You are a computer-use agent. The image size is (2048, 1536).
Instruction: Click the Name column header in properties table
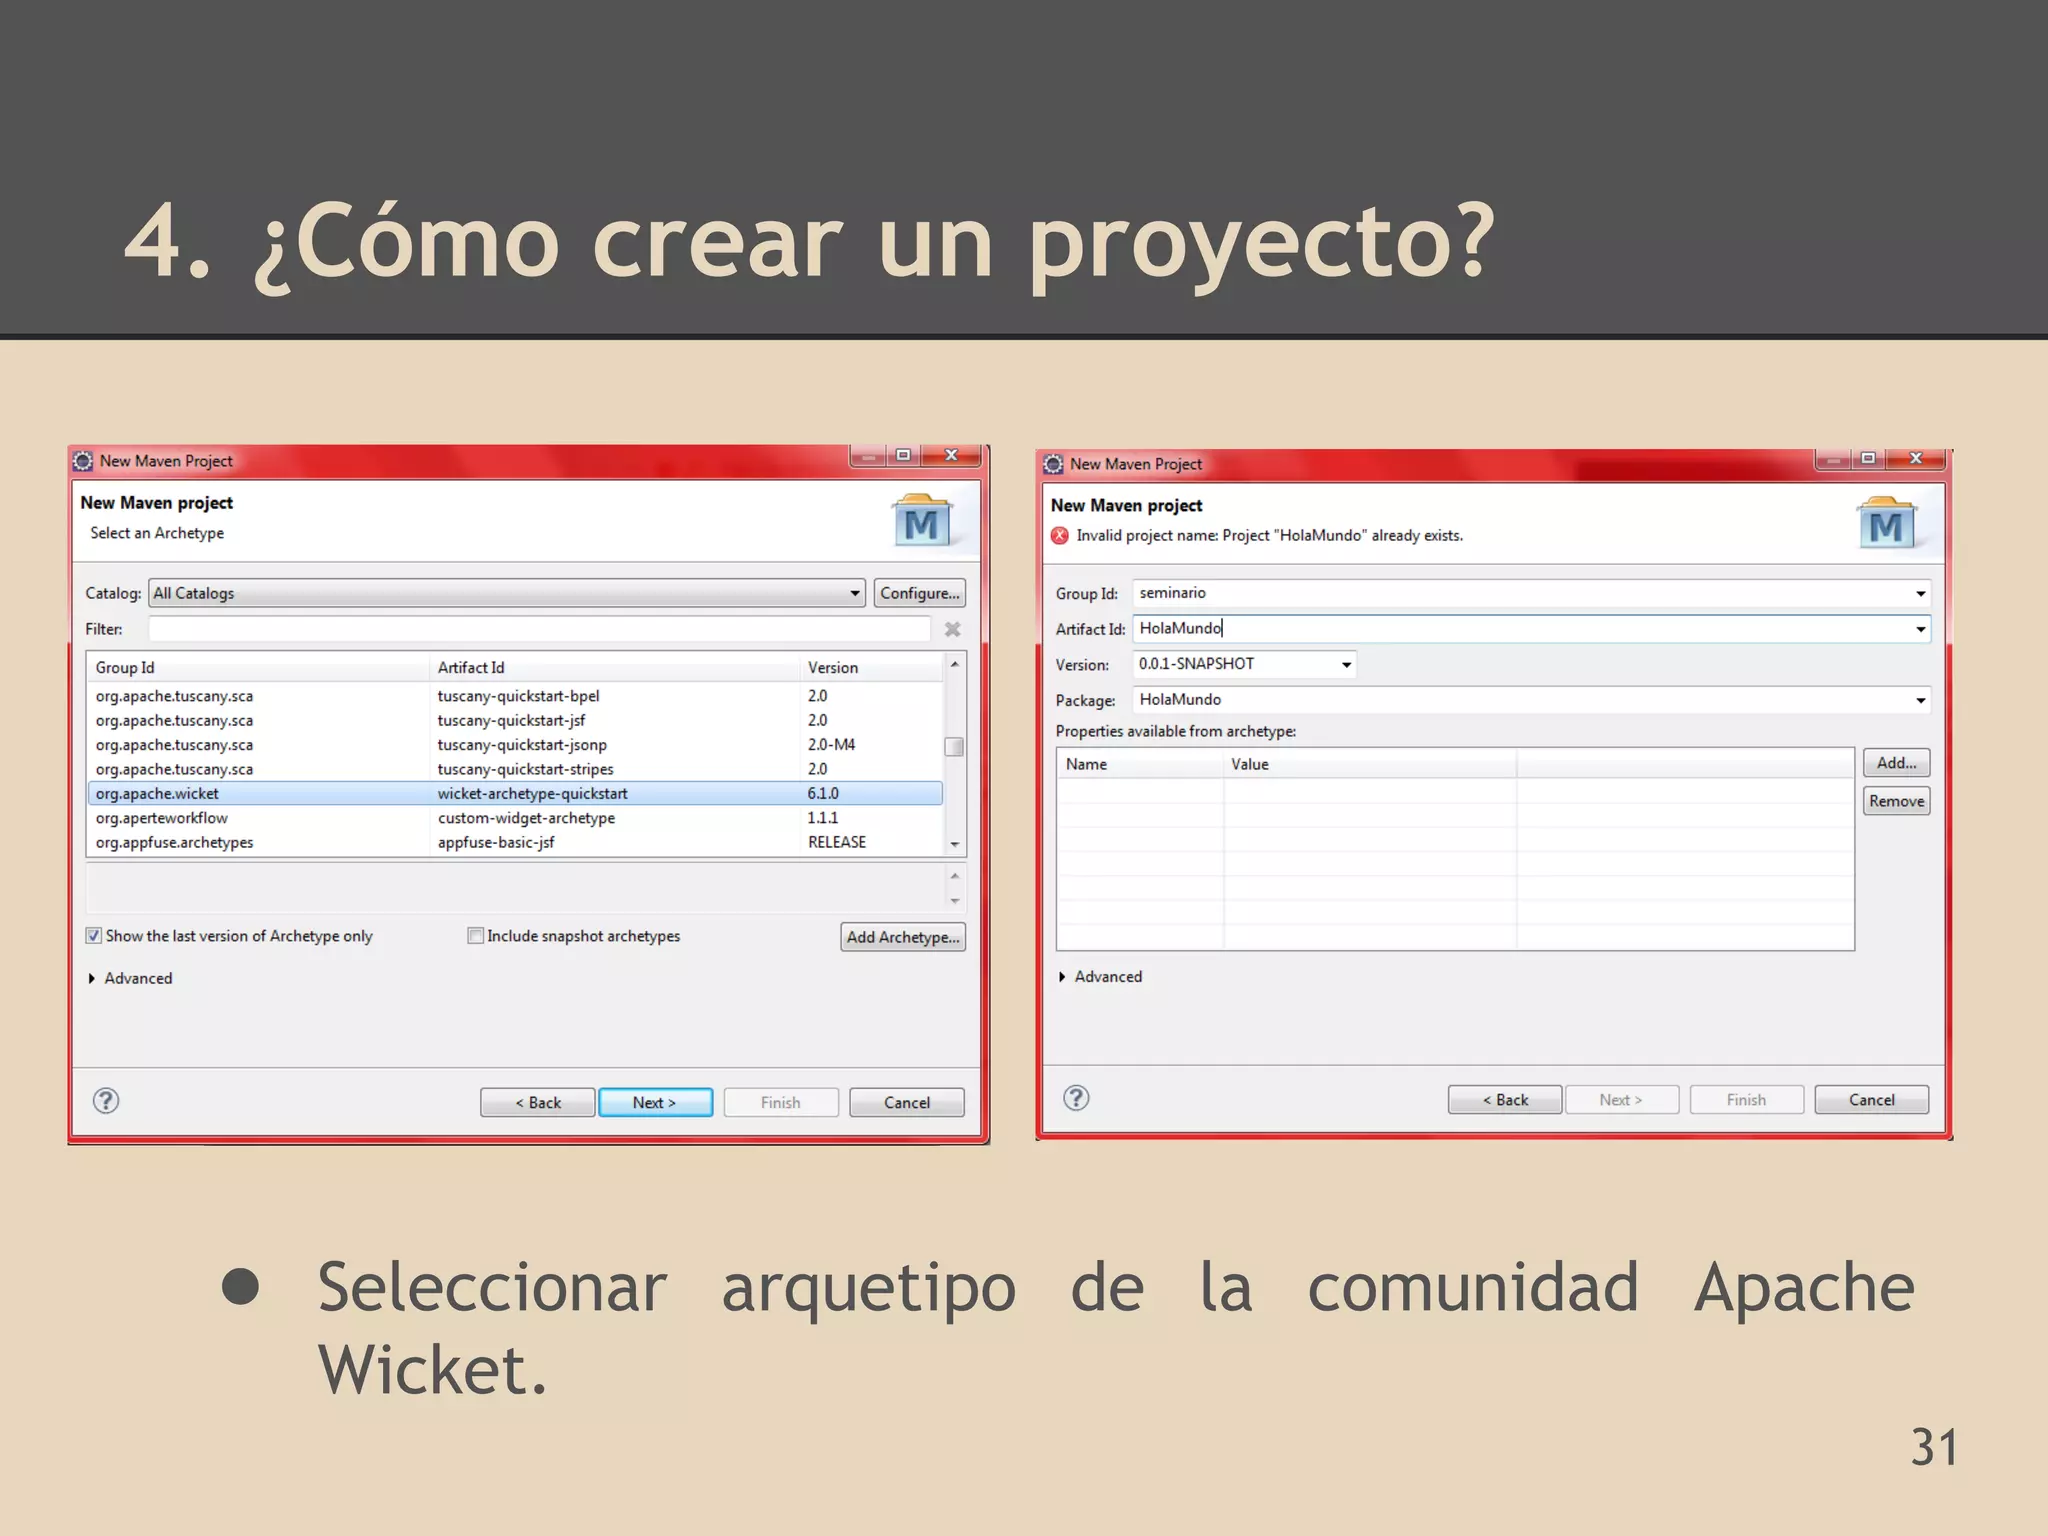click(1140, 764)
